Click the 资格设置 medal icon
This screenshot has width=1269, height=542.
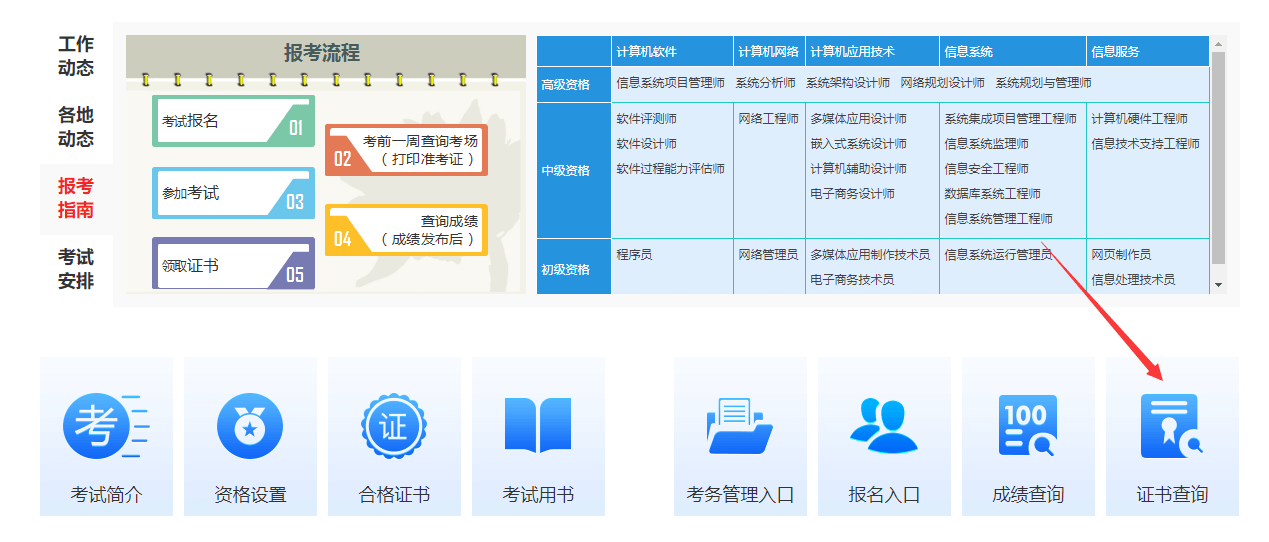(x=250, y=427)
